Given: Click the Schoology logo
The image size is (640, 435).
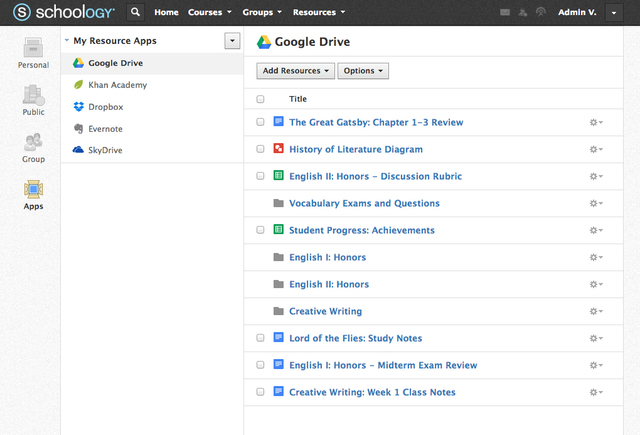Looking at the screenshot, I should point(64,12).
